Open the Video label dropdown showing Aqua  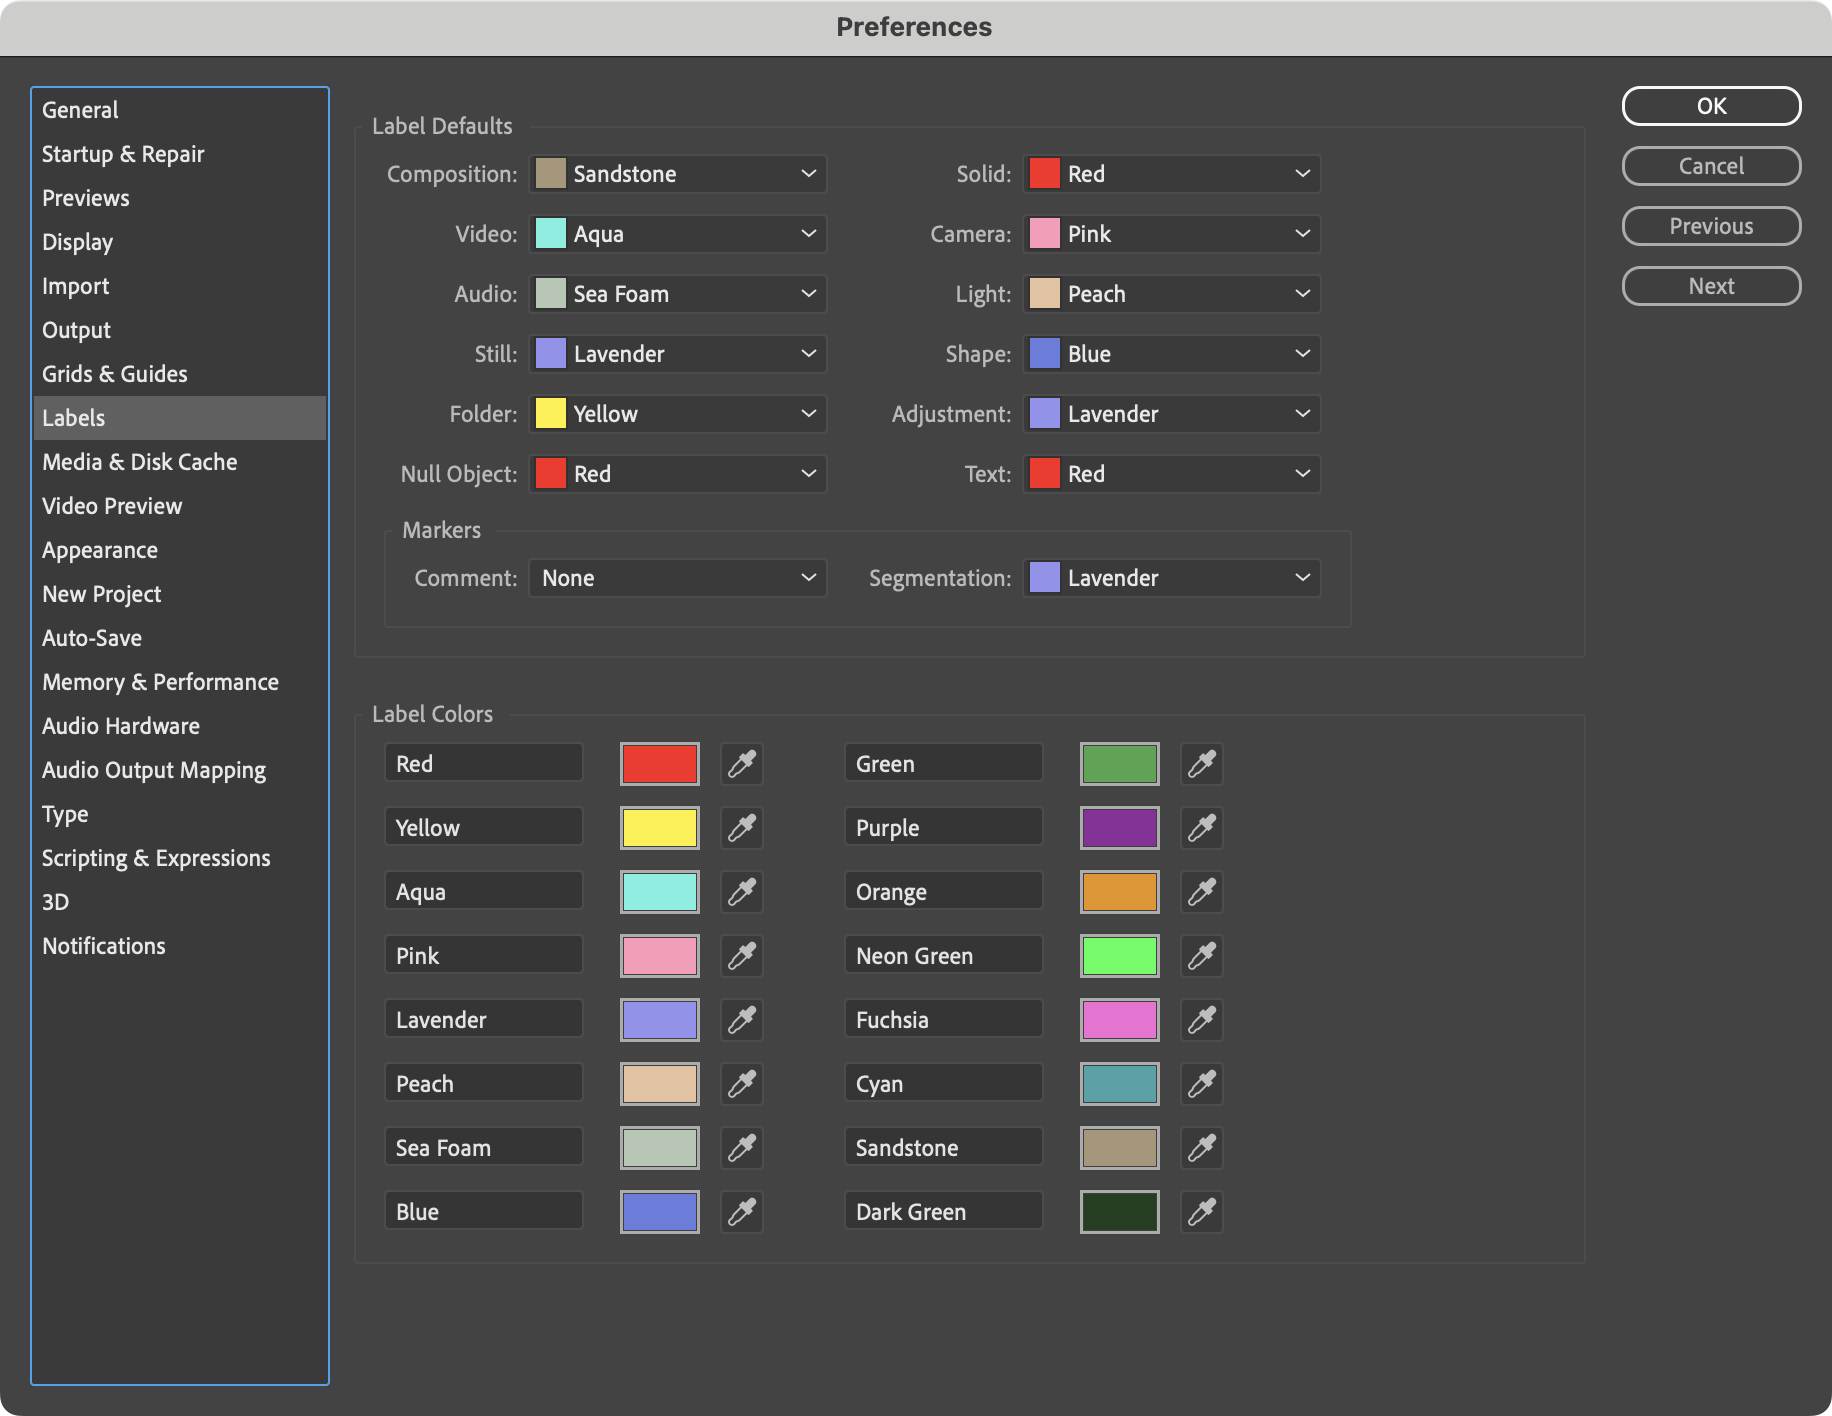coord(677,233)
